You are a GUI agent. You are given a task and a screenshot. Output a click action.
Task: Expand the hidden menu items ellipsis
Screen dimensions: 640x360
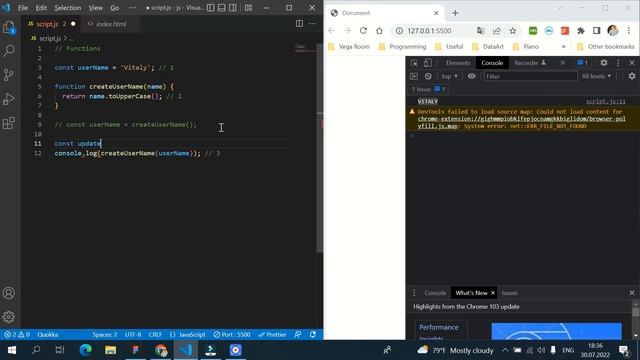coord(132,8)
